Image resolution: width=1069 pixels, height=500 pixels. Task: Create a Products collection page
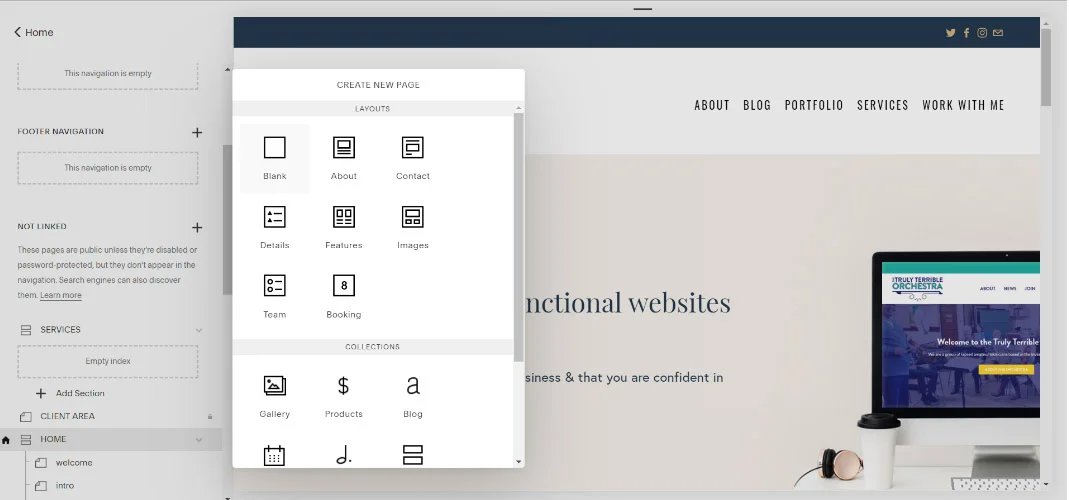(344, 396)
